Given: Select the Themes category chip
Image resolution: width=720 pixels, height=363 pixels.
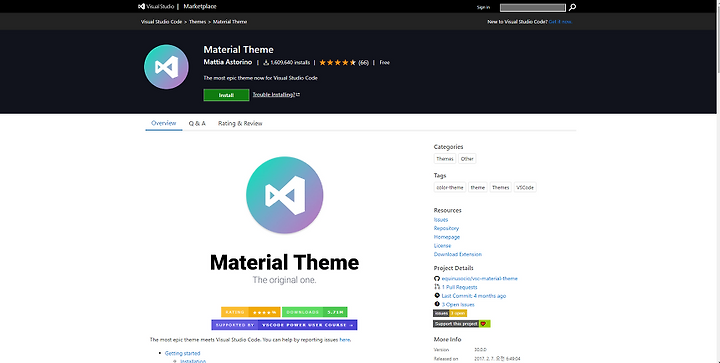Looking at the screenshot, I should click(444, 159).
